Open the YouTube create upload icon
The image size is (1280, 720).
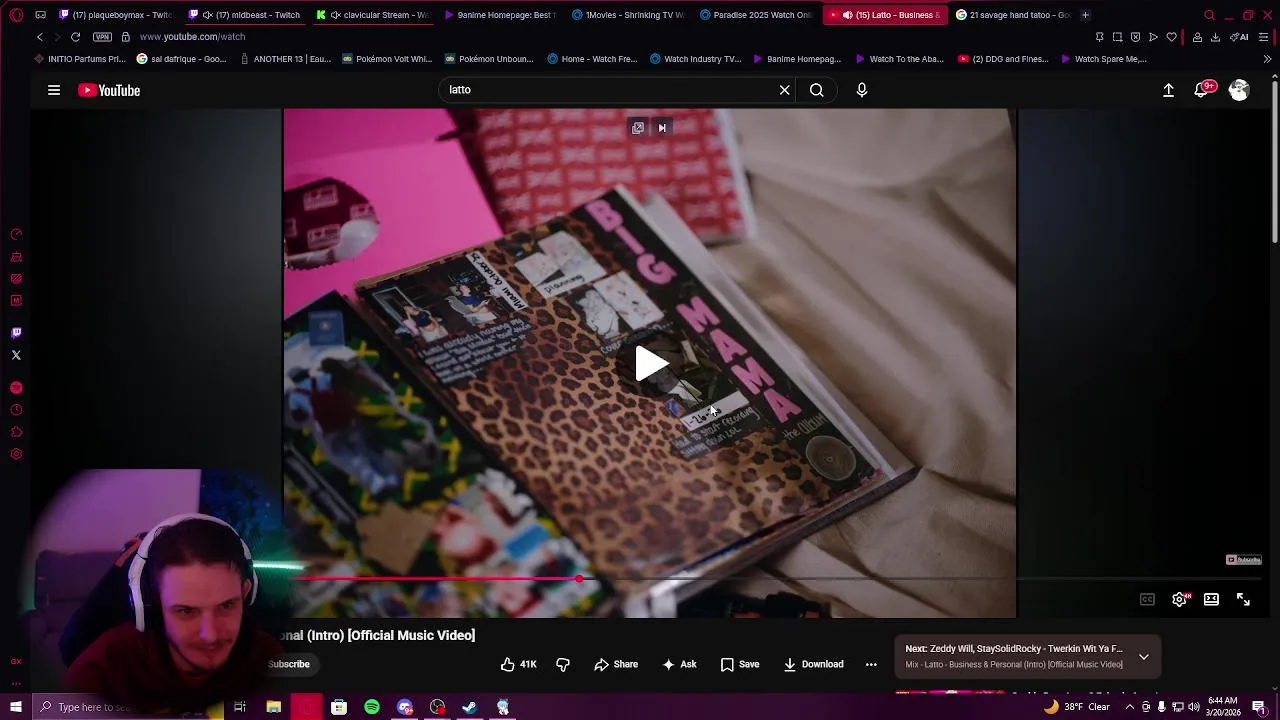[1168, 90]
